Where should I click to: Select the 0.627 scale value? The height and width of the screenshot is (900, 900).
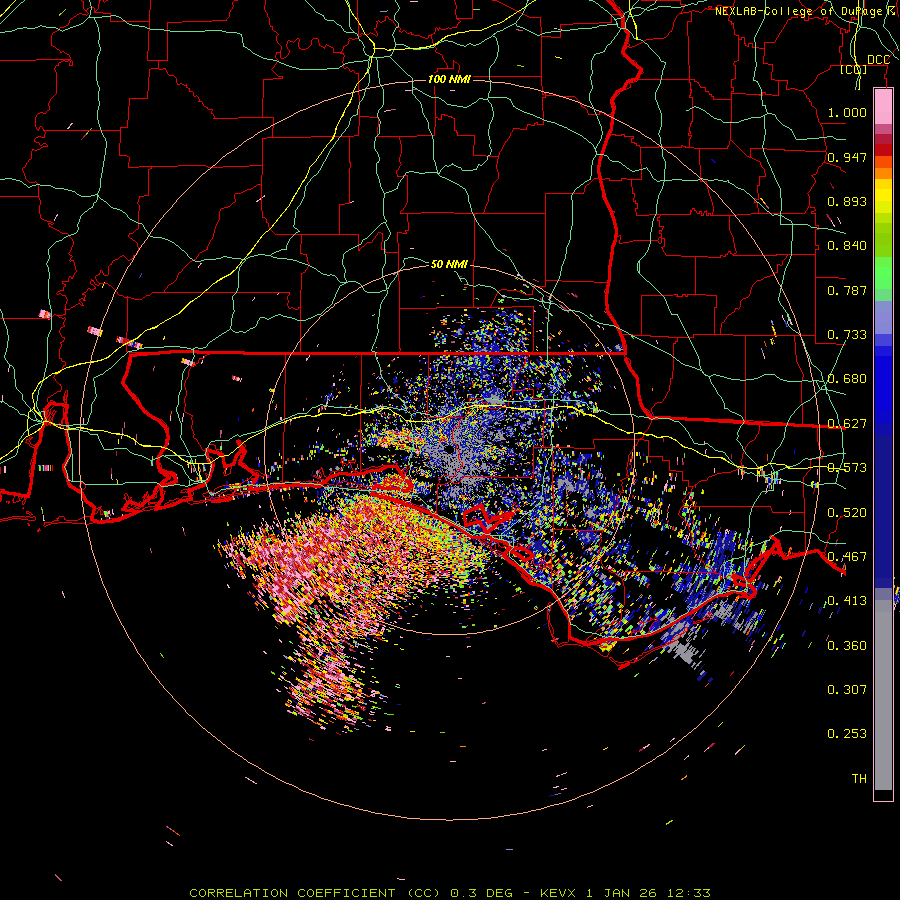pos(847,424)
